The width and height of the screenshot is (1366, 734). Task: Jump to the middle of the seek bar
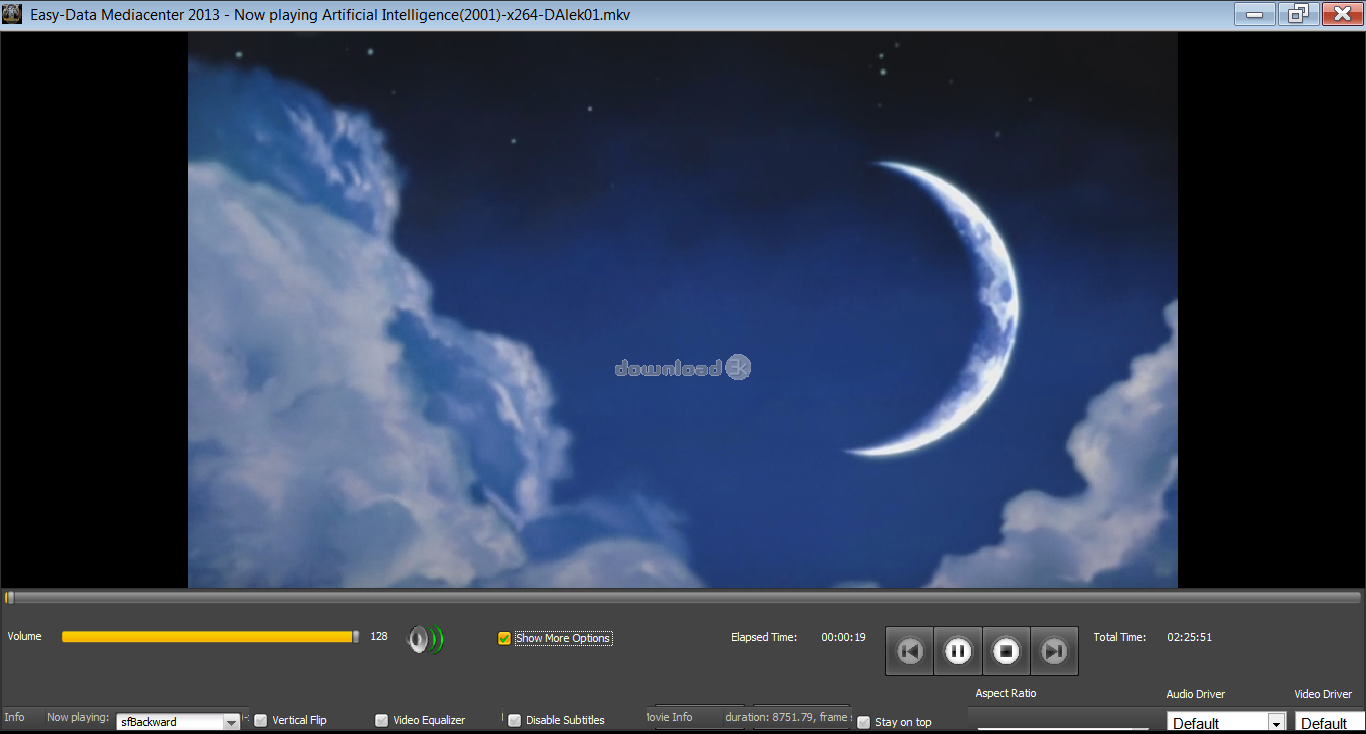click(x=683, y=598)
